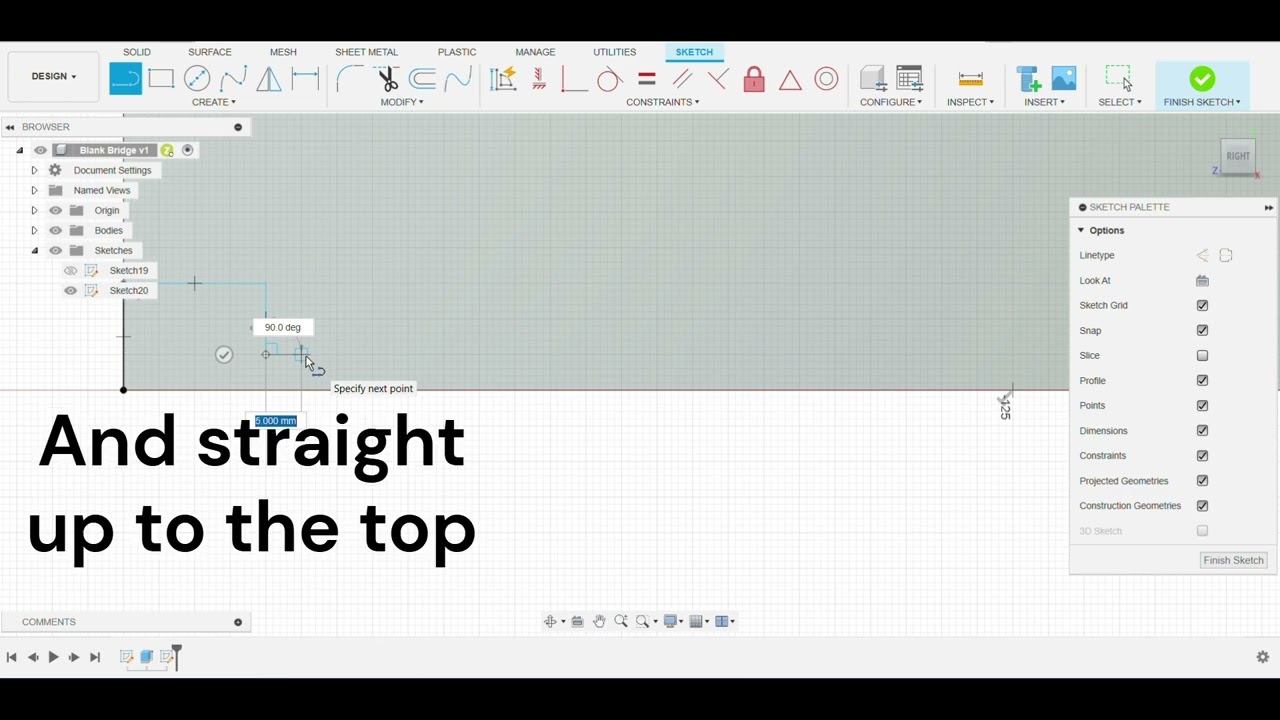Toggle the Projected Geometries checkbox

(1202, 481)
